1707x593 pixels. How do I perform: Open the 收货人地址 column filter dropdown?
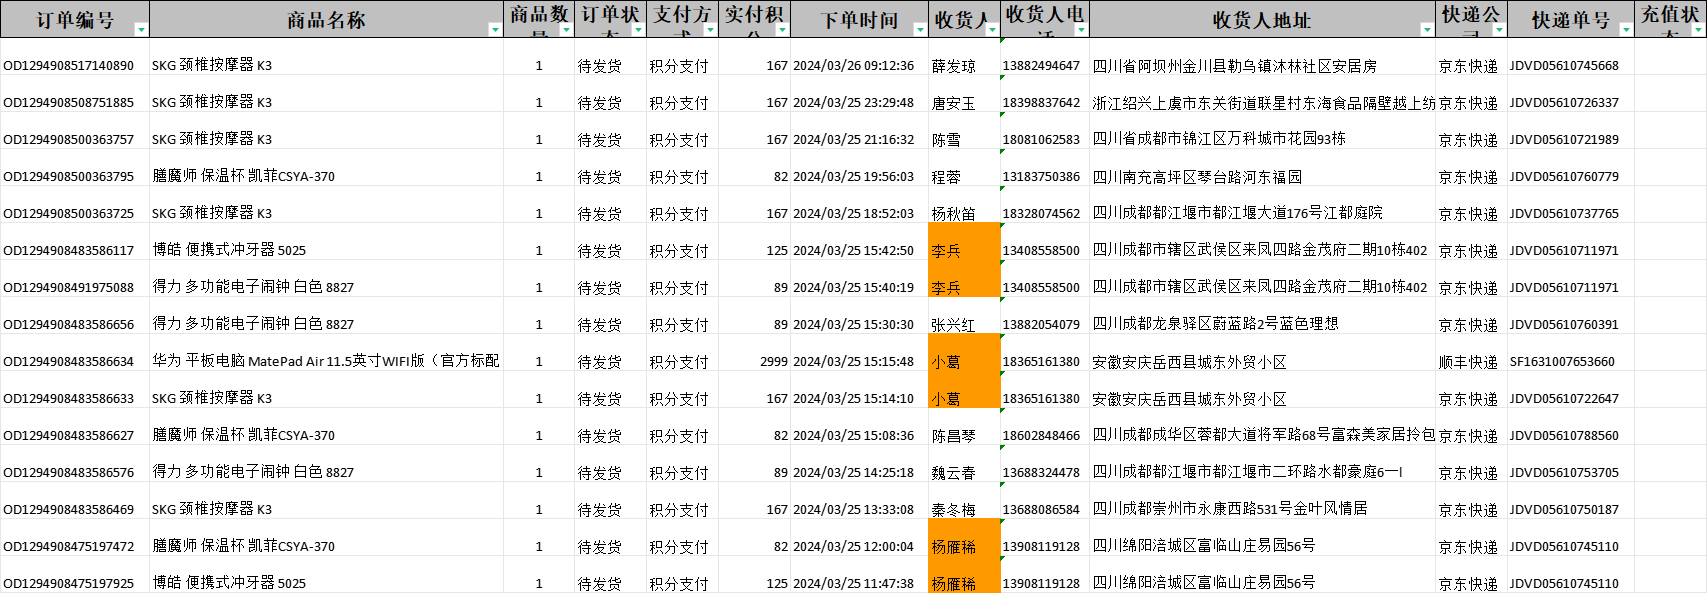click(x=1427, y=30)
